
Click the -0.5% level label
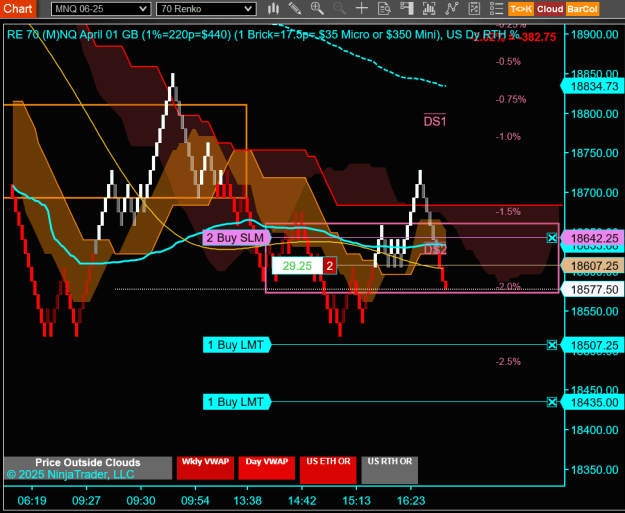coord(508,62)
